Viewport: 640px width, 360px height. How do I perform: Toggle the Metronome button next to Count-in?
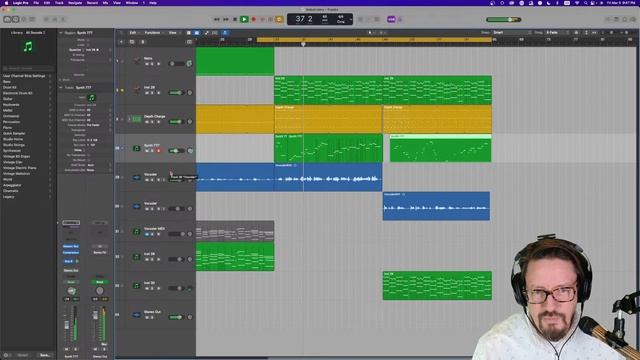pyautogui.click(x=400, y=19)
